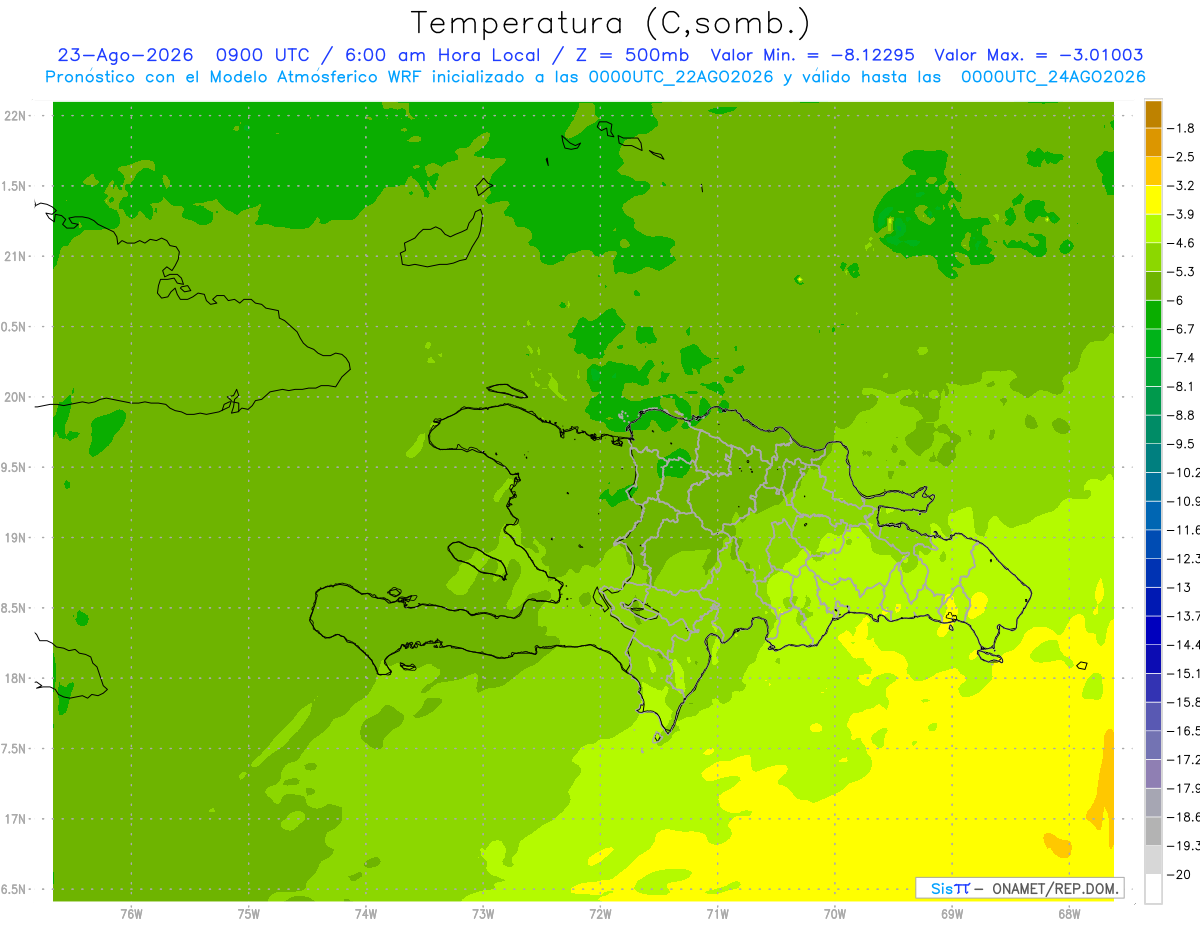This screenshot has height=927, width=1200.
Task: Click the "69W" longitude label
Action: coord(952,914)
